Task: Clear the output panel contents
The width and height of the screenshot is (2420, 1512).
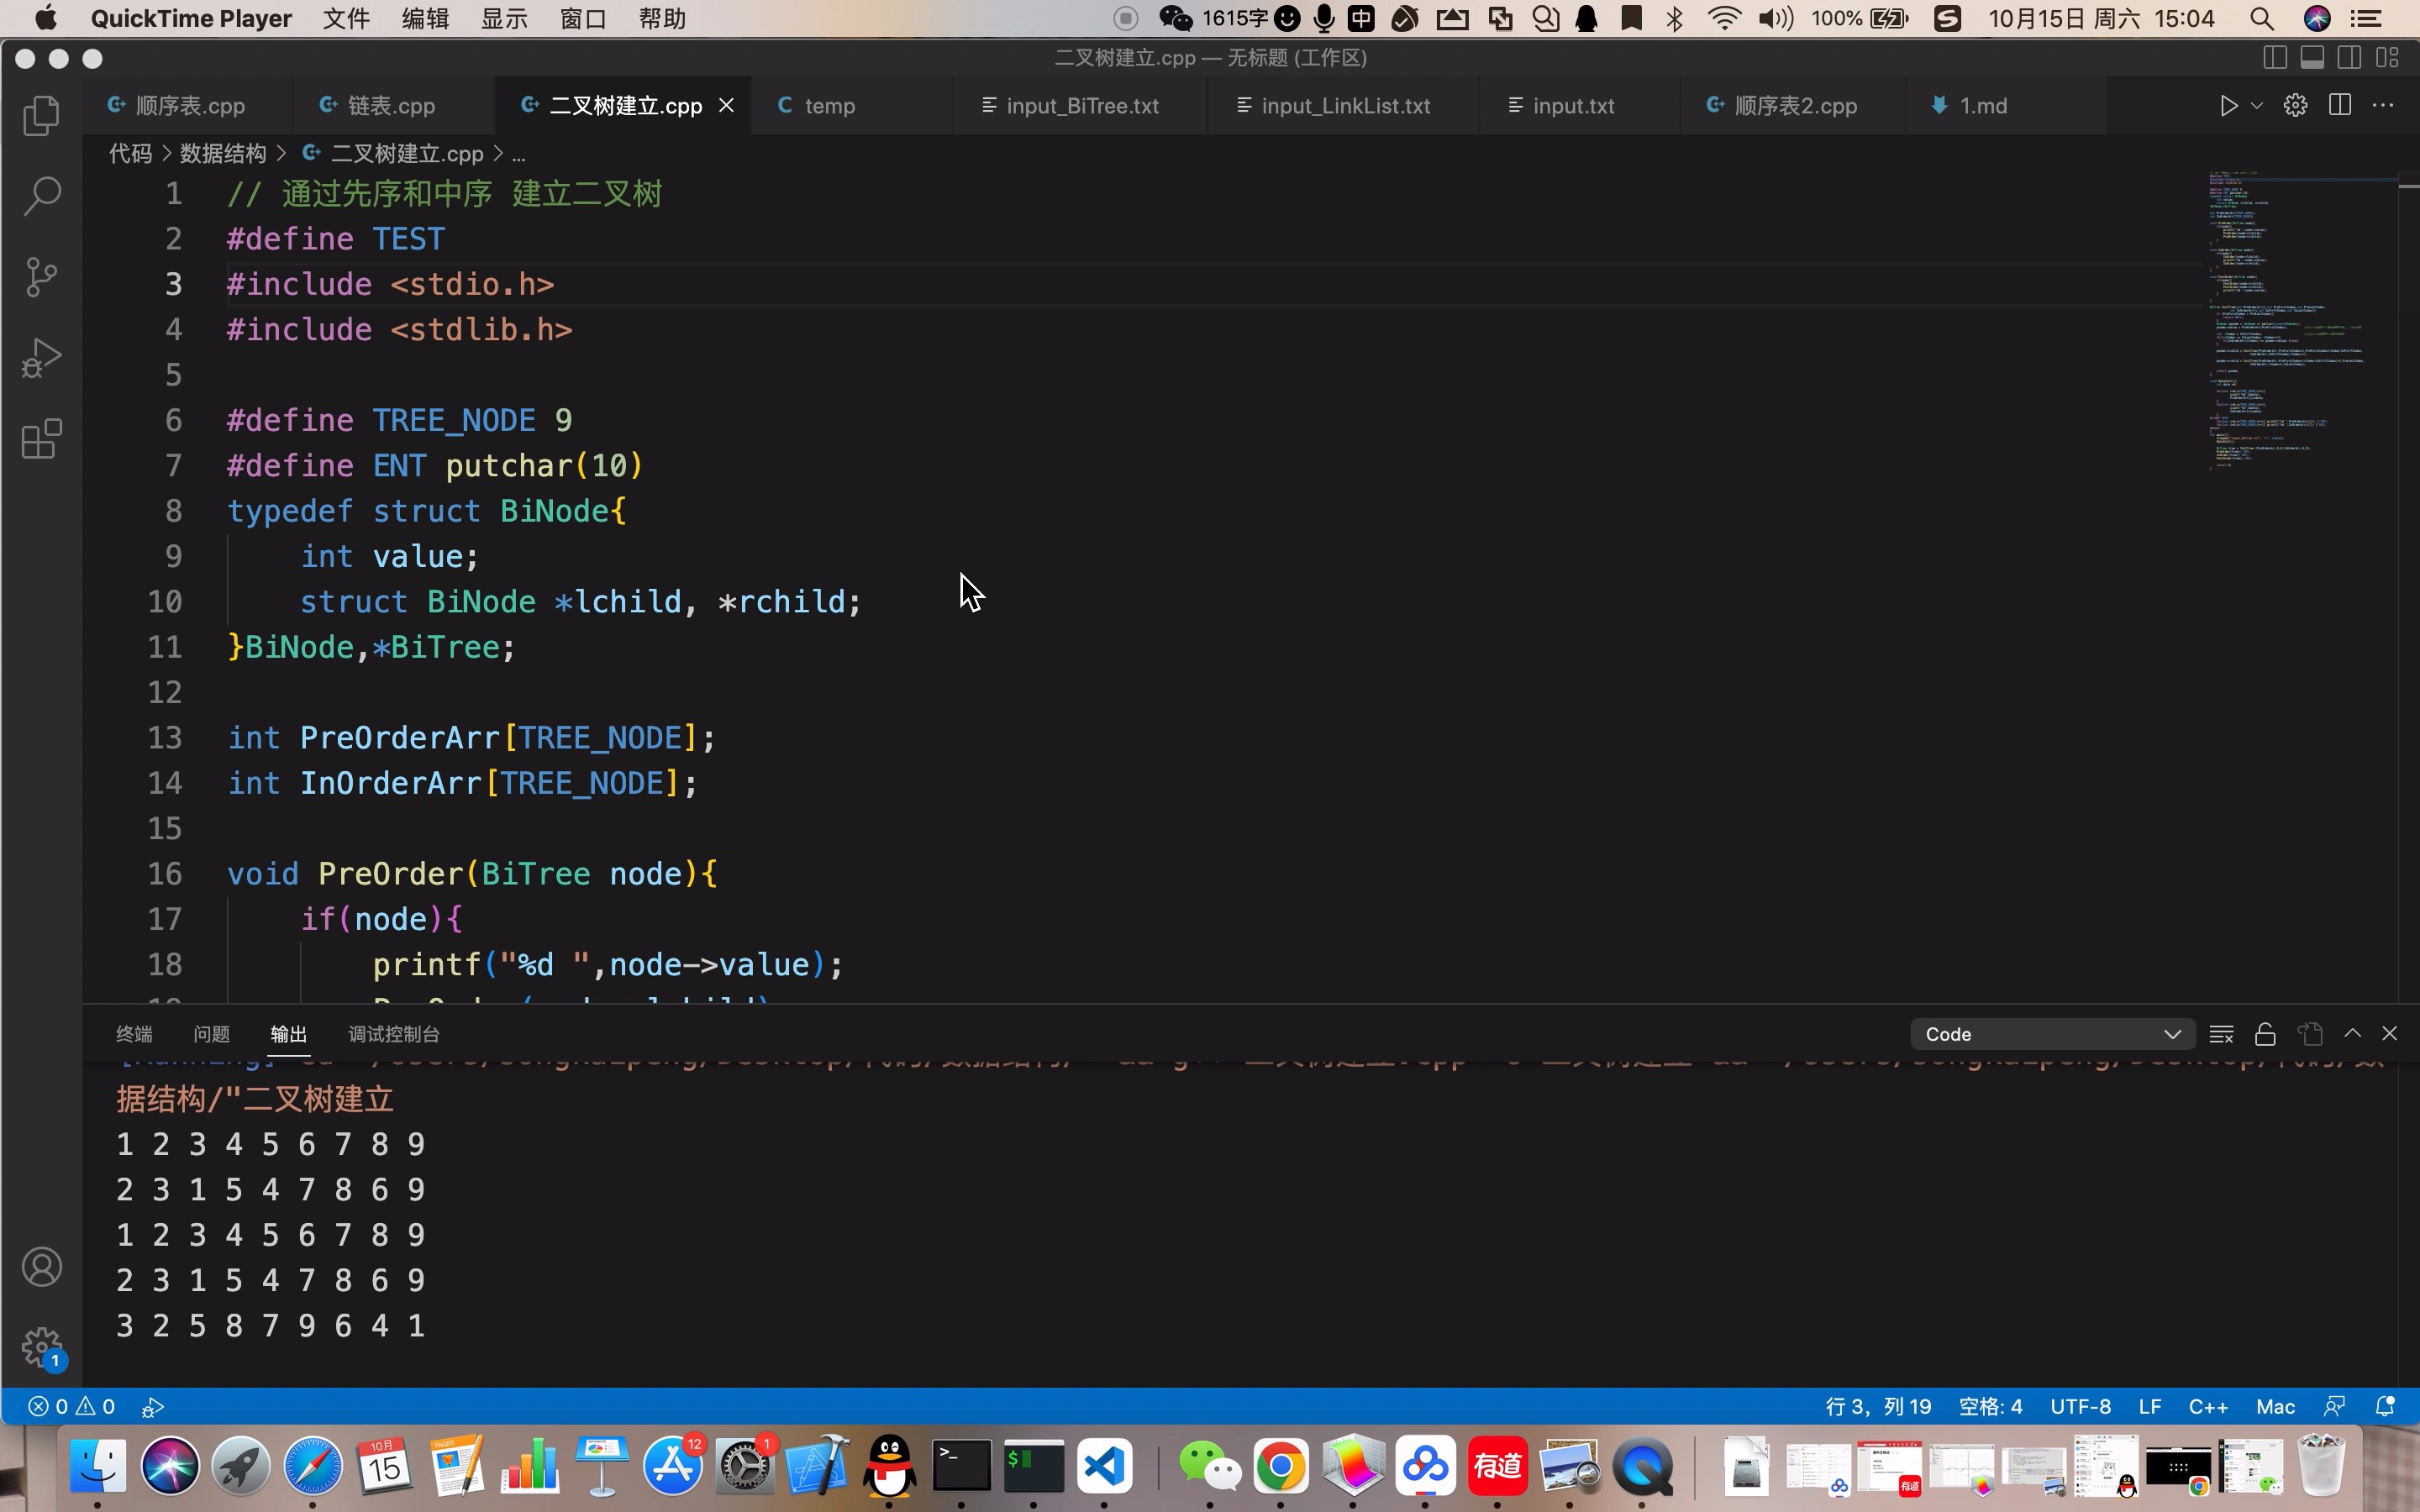Action: tap(2221, 1034)
